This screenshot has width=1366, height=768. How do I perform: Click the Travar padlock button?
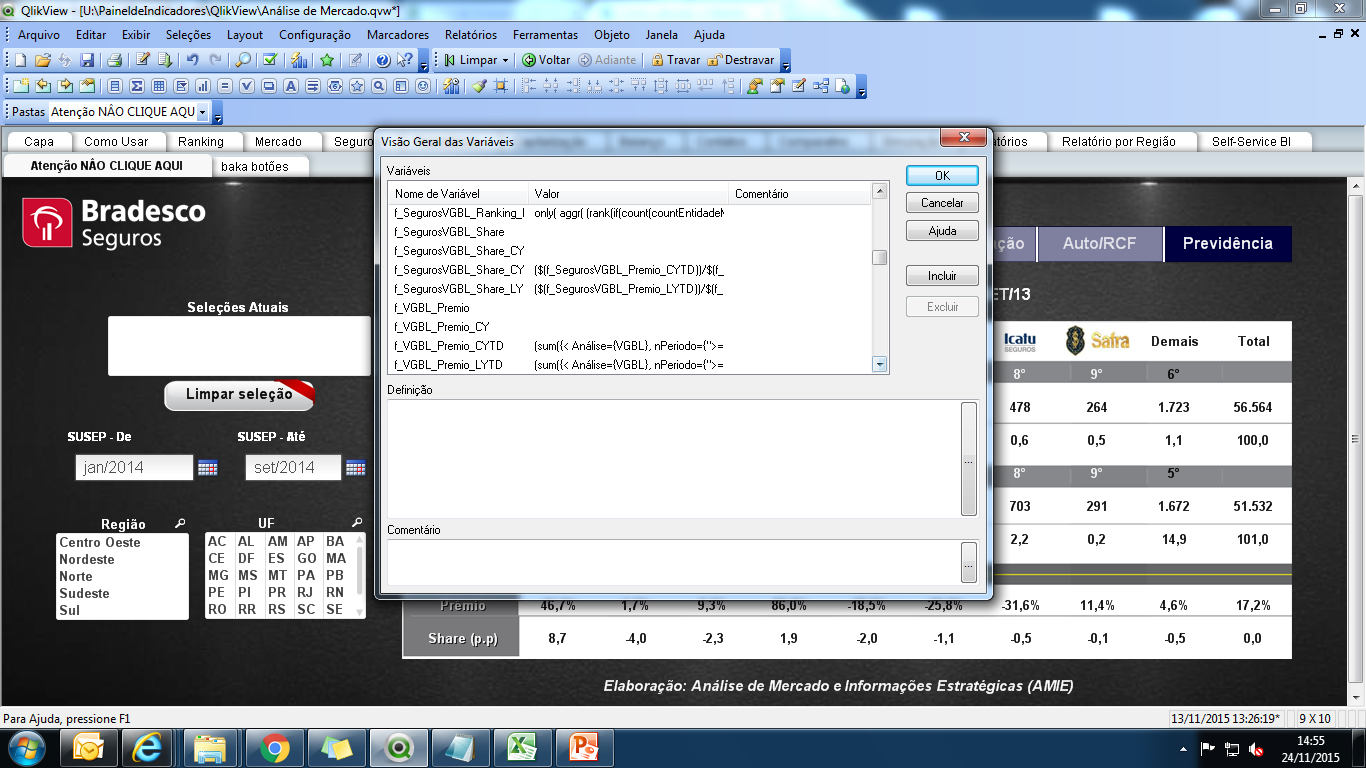(676, 60)
